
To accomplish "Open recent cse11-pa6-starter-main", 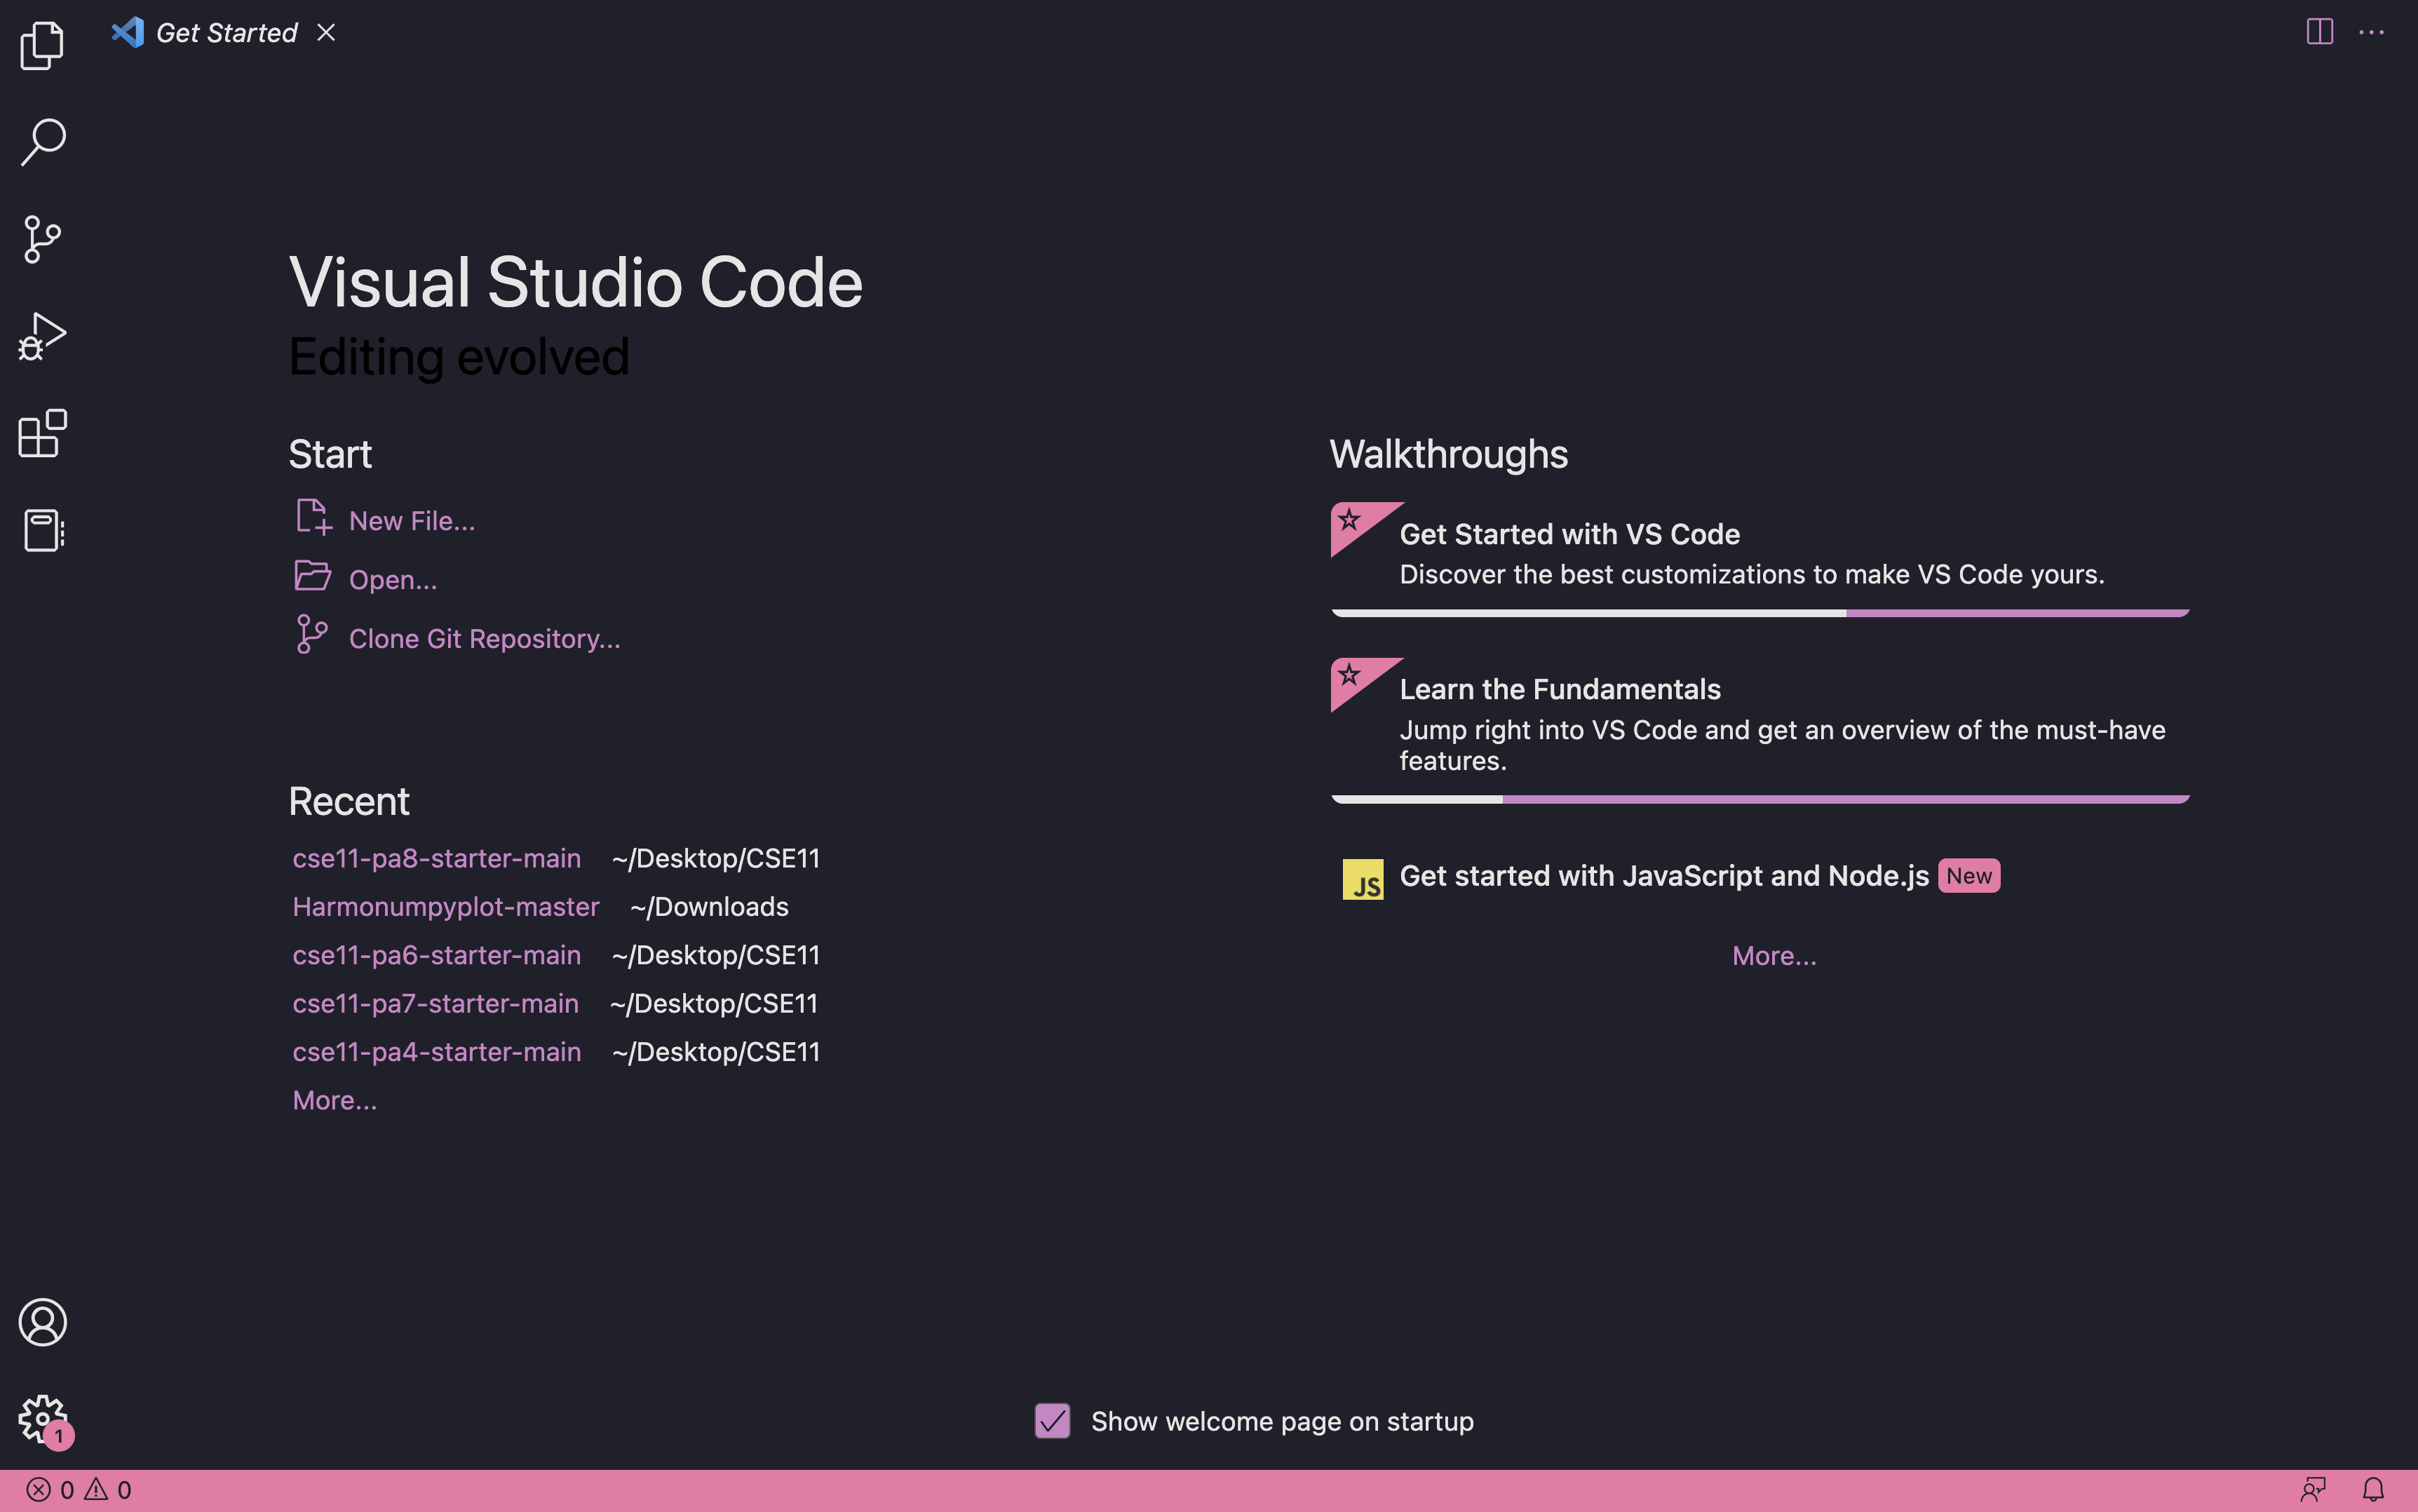I will click(437, 955).
